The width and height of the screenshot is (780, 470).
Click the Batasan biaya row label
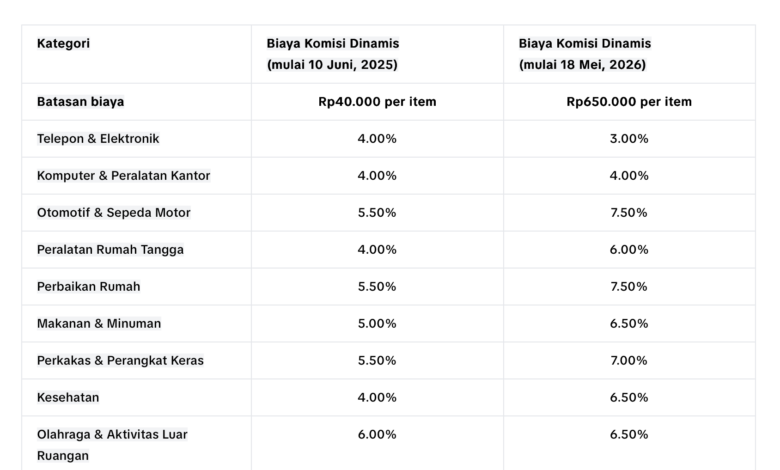81,101
